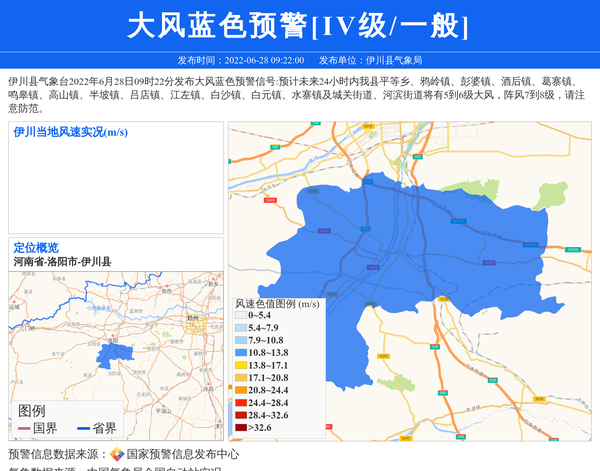The image size is (600, 471).
Task: Click the 郑州 city marker on overview map
Action: pos(193,320)
